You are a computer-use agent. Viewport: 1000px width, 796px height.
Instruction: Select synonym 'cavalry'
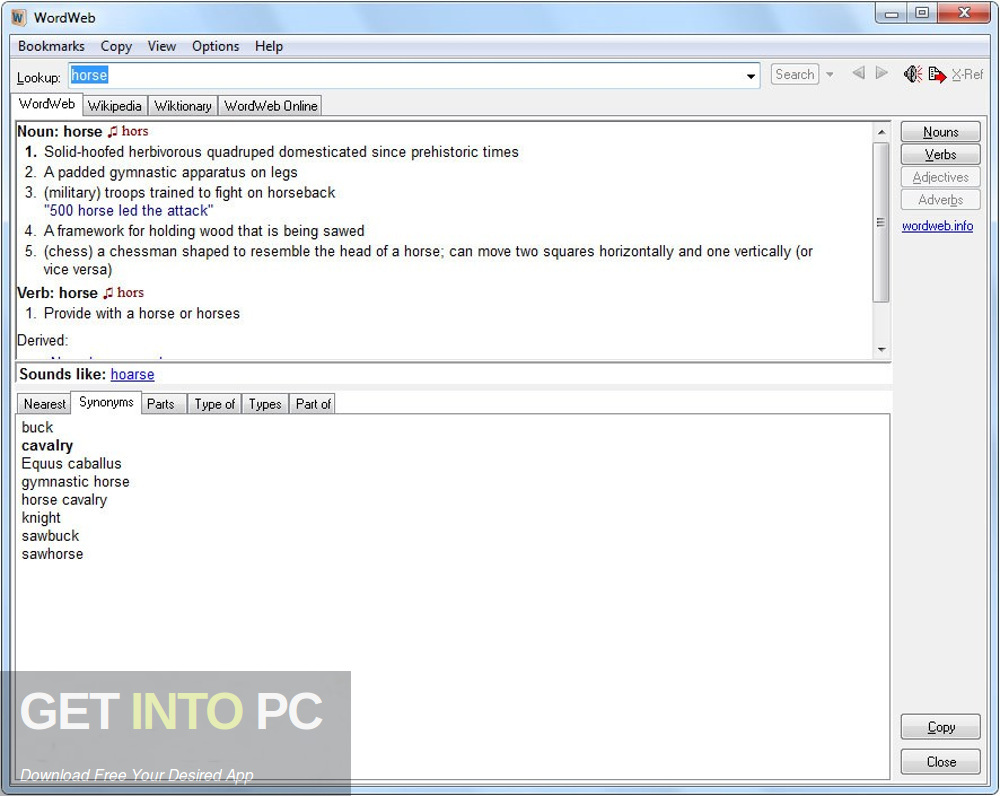click(x=47, y=446)
